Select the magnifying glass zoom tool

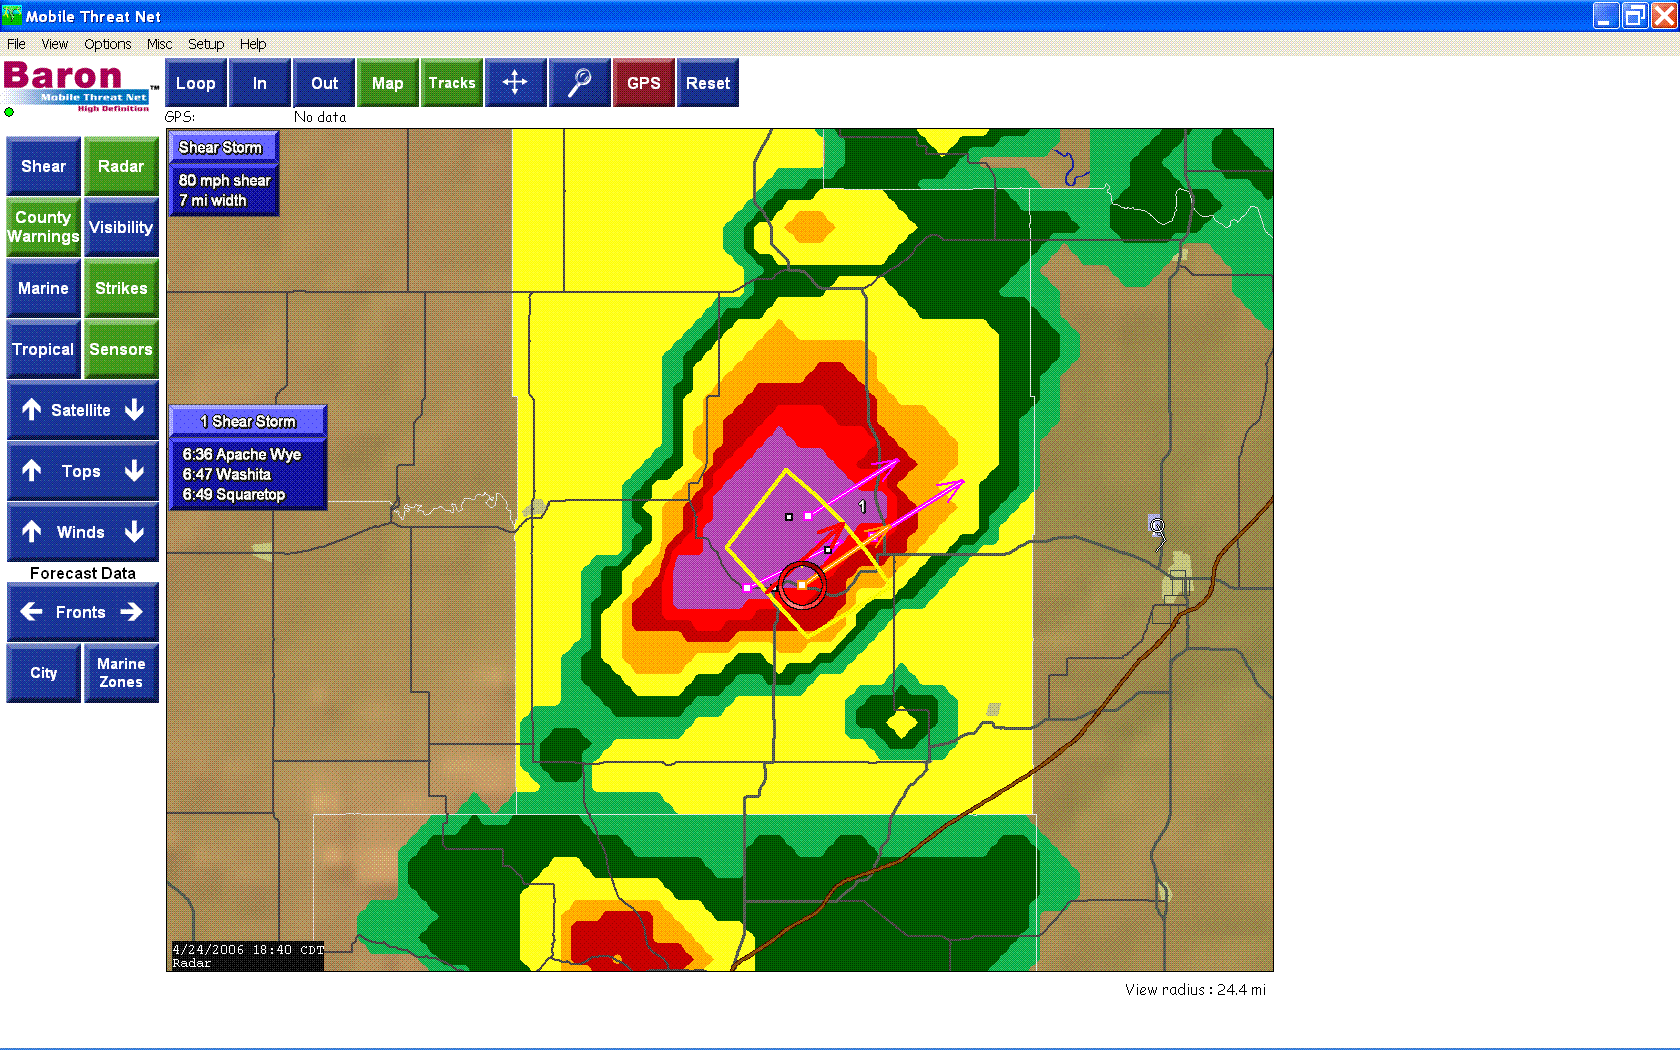click(x=579, y=83)
